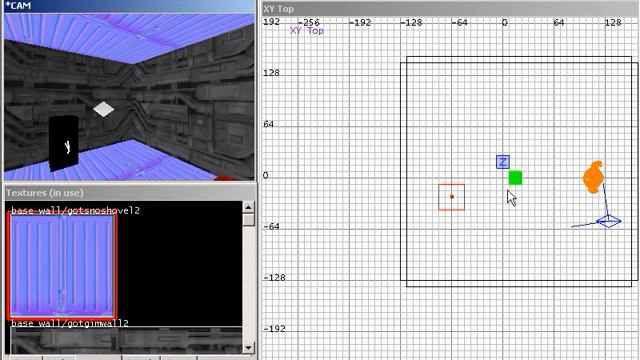Select the gotgimwall2 texture thumbnail

click(x=126, y=341)
